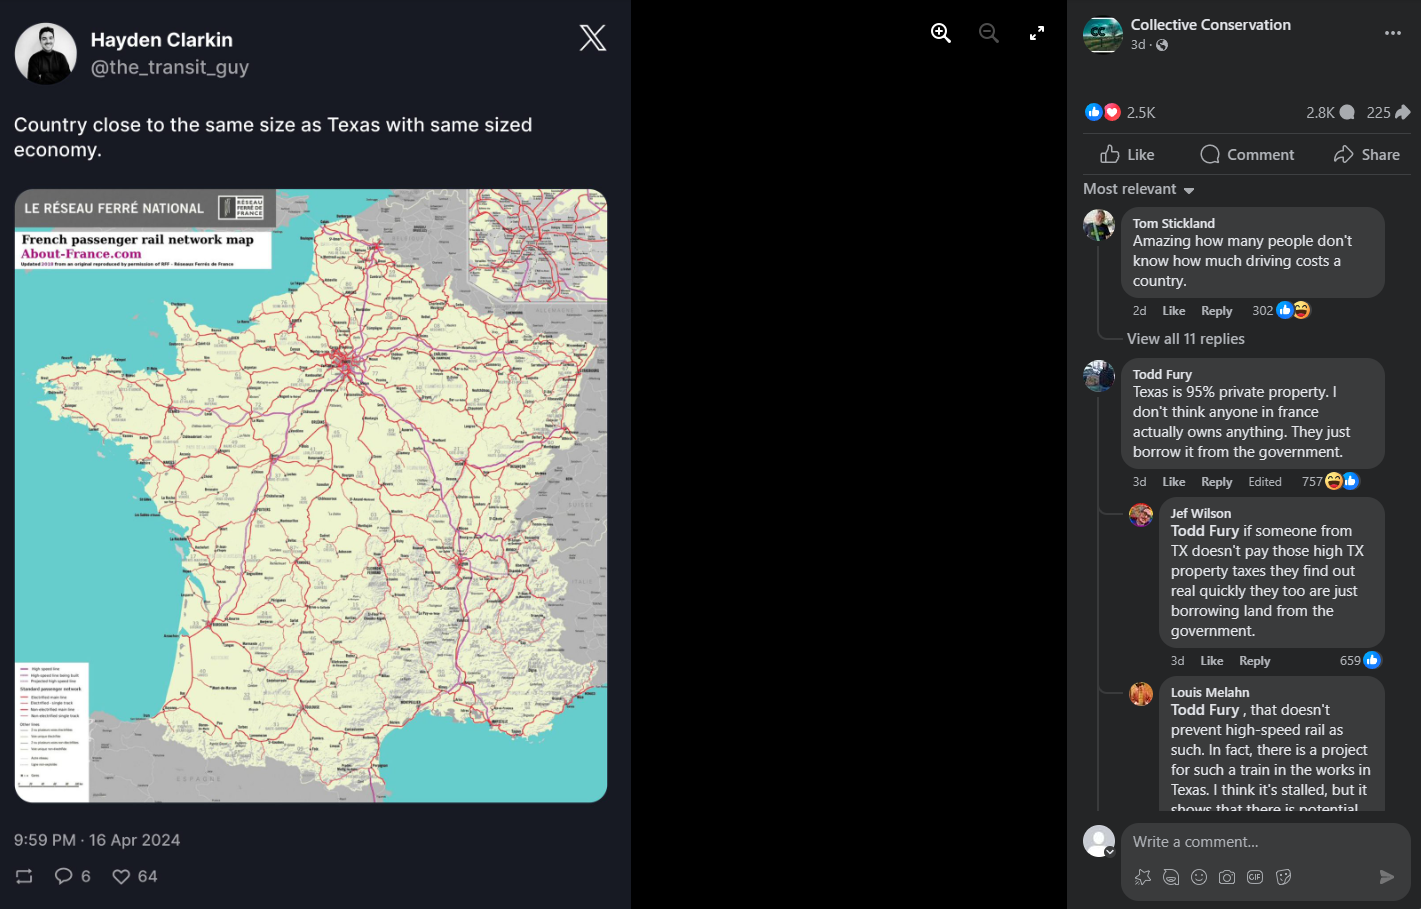Open the Most relevant comment sort dropdown
The width and height of the screenshot is (1421, 909).
click(1139, 189)
